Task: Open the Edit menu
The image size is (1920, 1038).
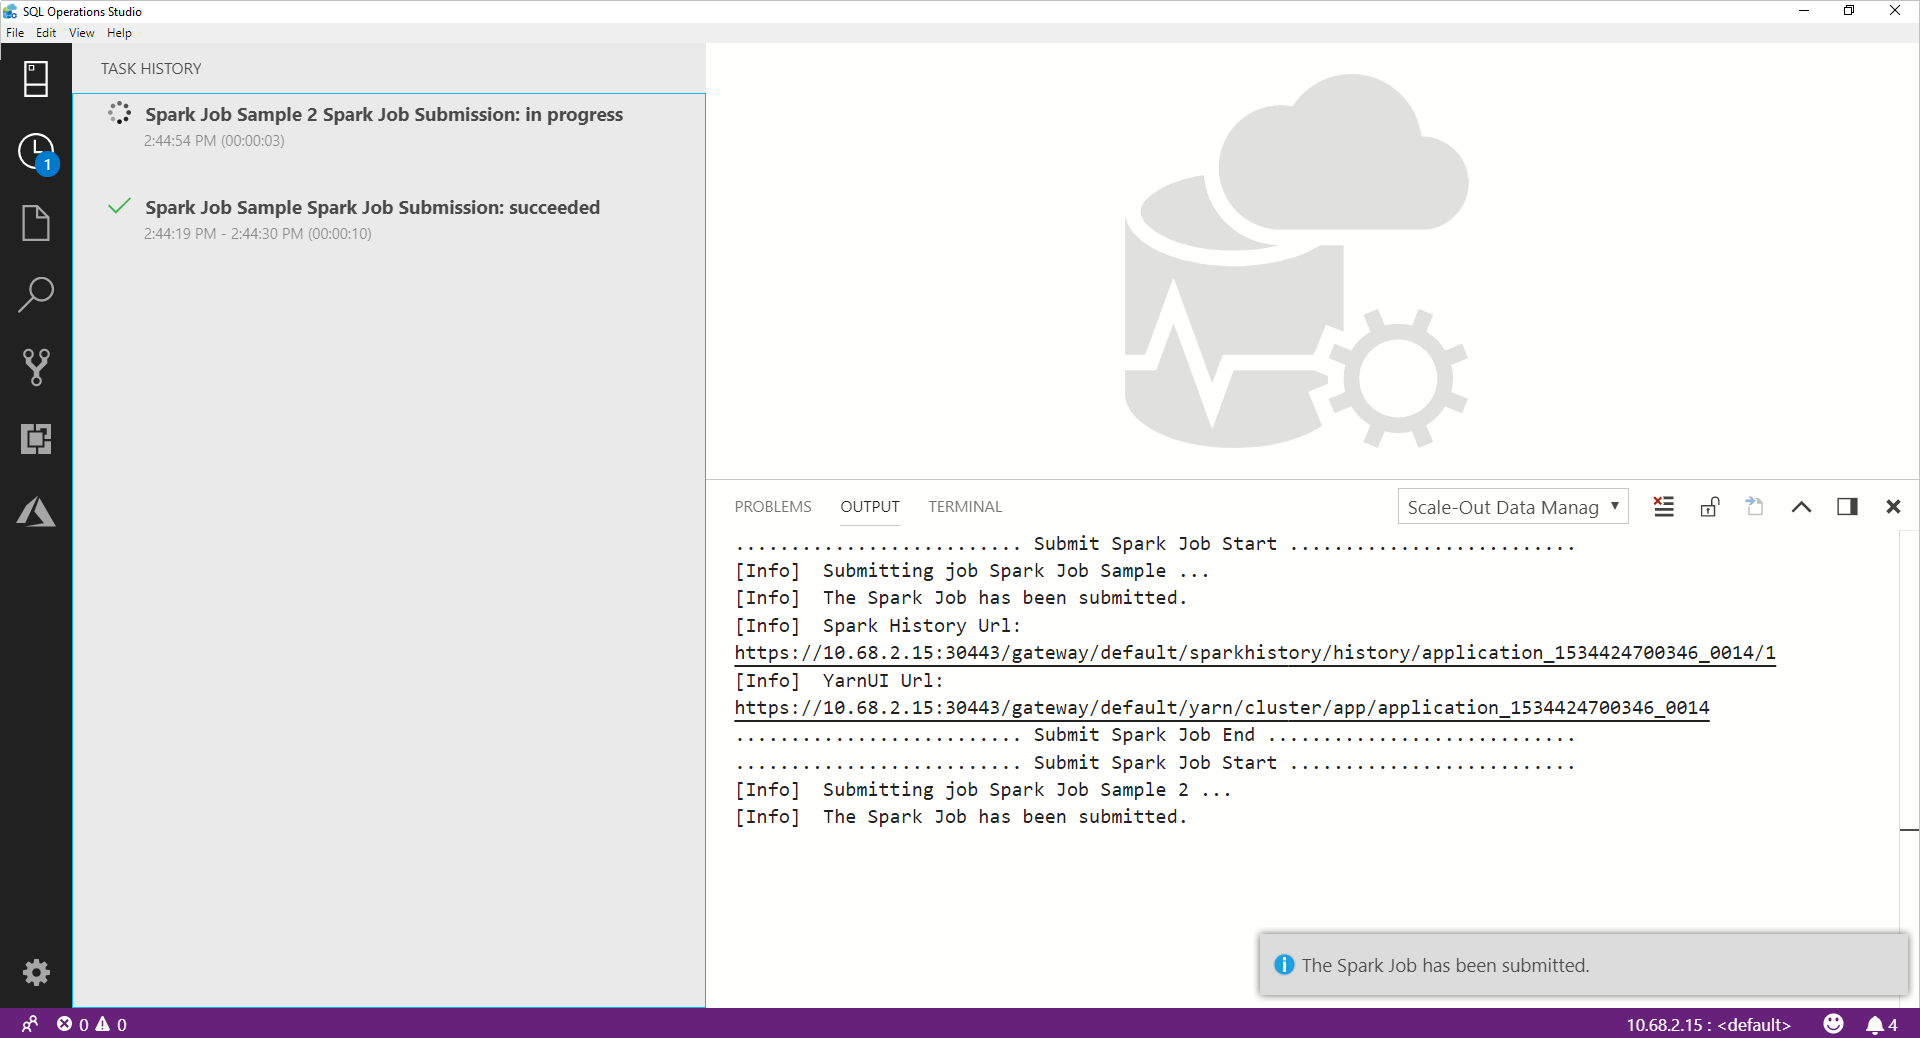Action: click(46, 33)
